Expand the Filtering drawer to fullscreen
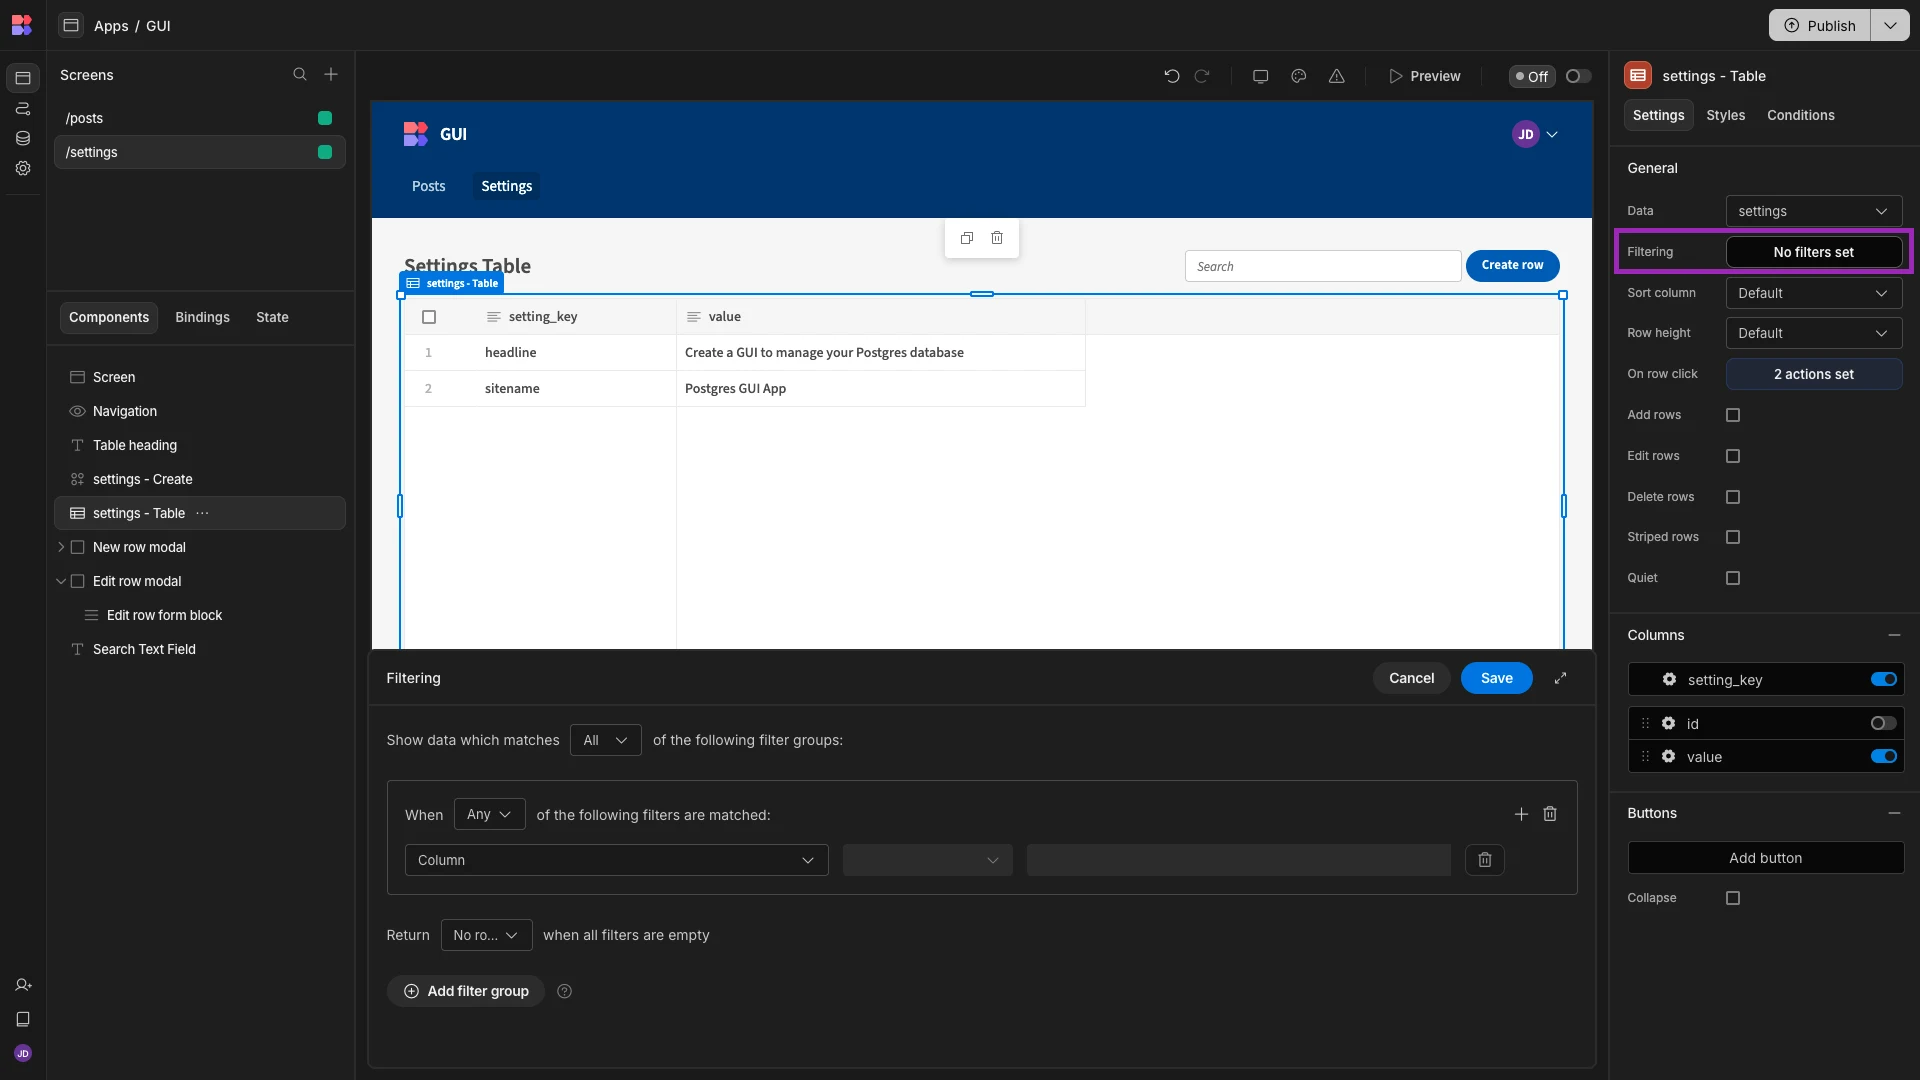Screen dimensions: 1920x1080 tap(1560, 678)
